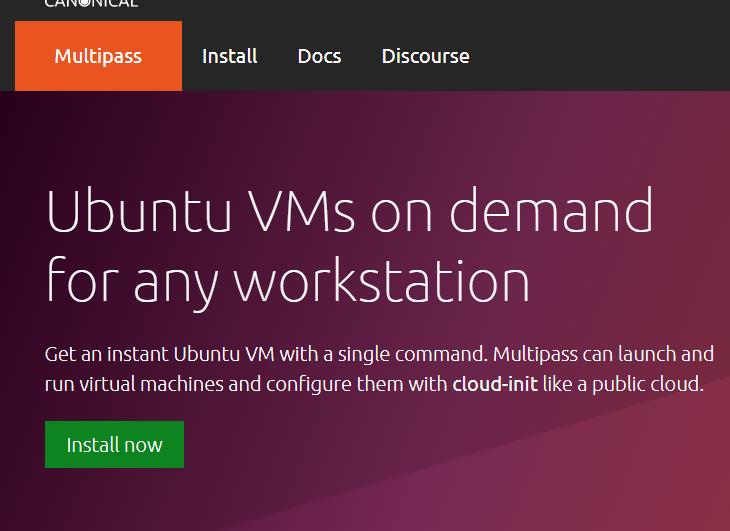Click the Canonical logo in the header
This screenshot has height=531, width=730.
pyautogui.click(x=91, y=4)
